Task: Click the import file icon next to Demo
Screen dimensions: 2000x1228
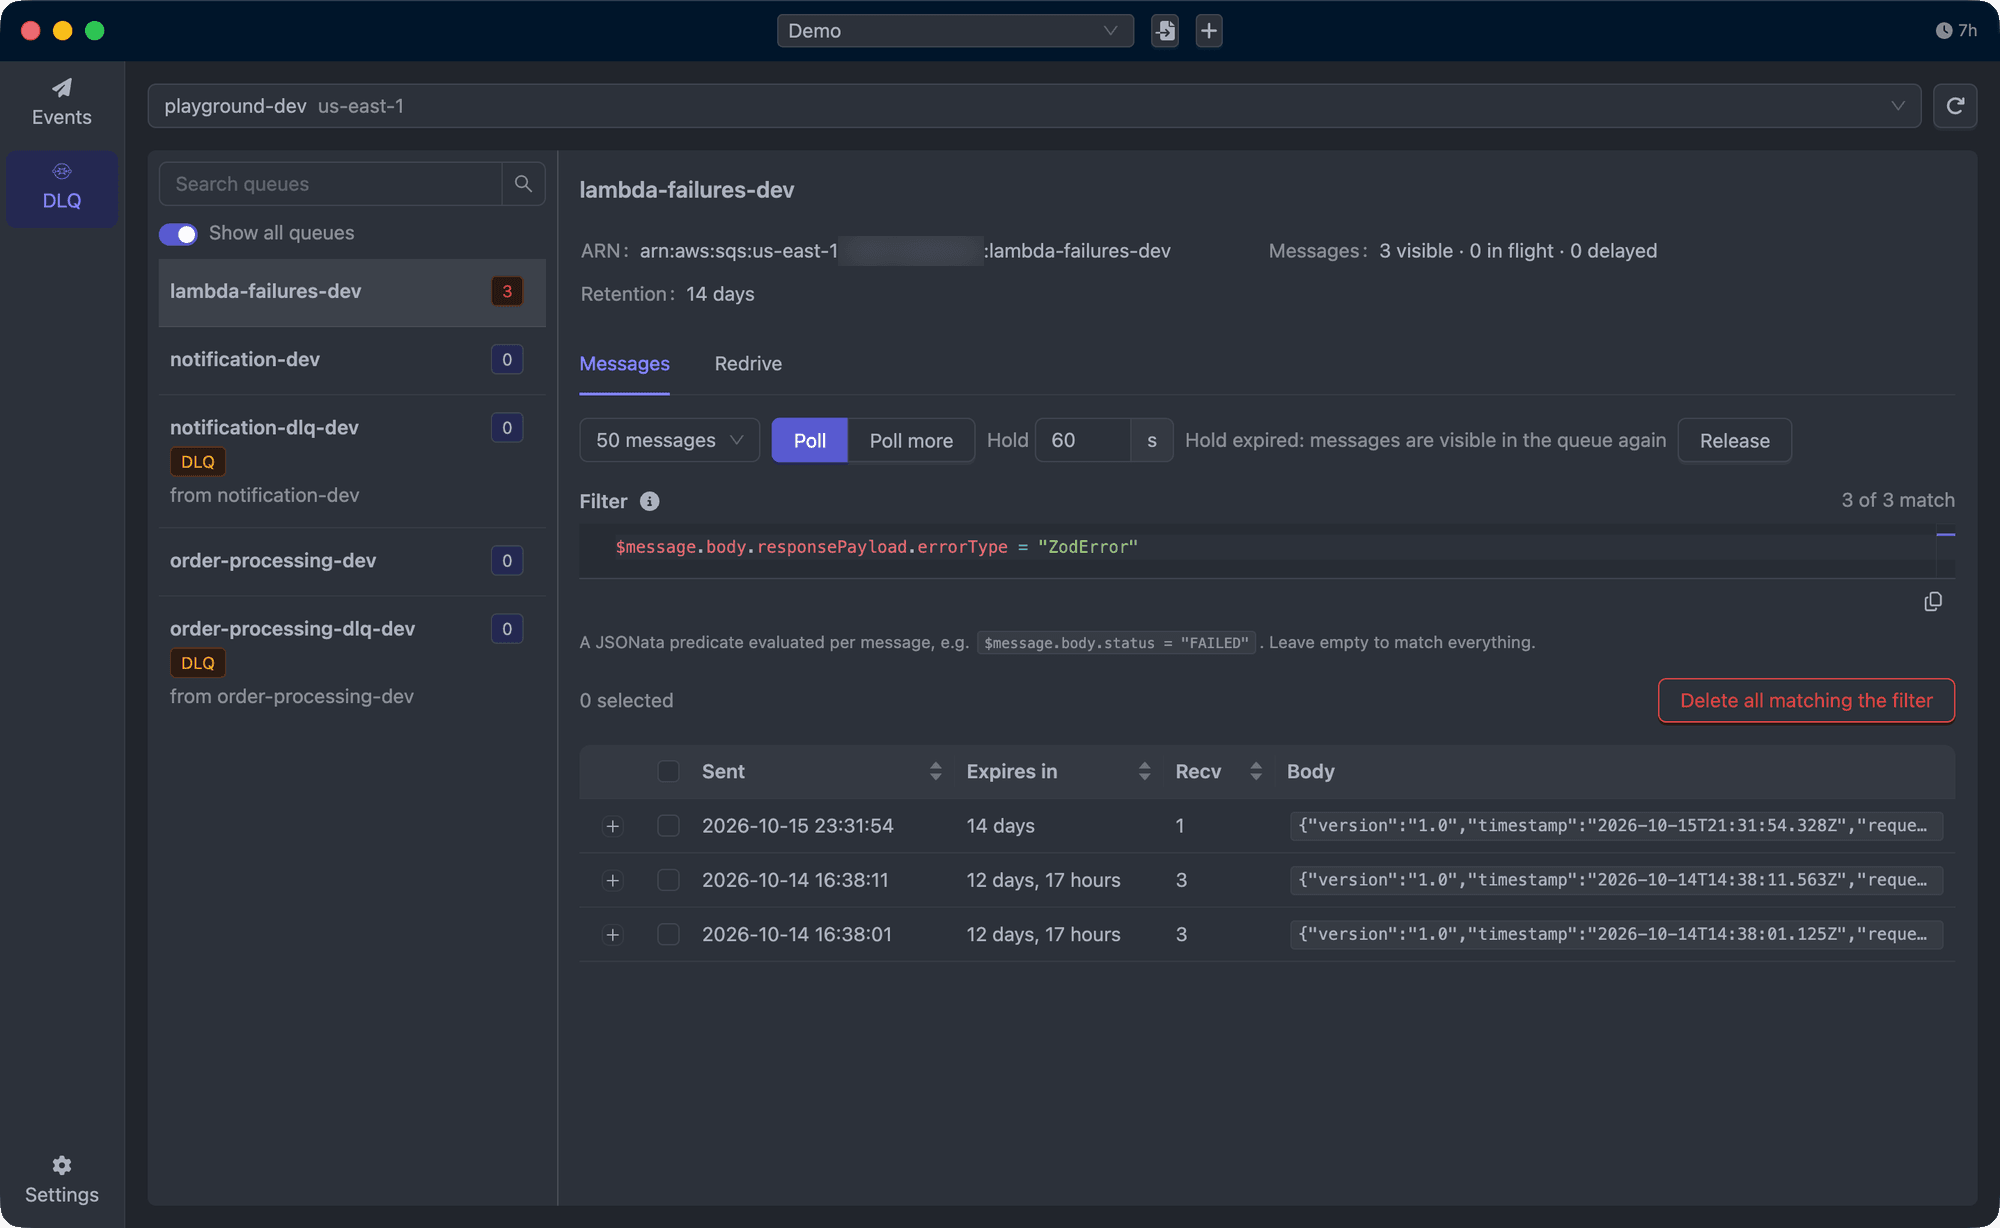Action: pyautogui.click(x=1165, y=31)
